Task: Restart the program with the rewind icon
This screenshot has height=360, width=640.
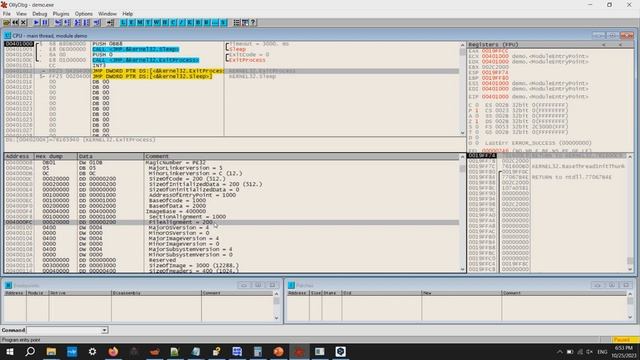Action: tap(15, 22)
